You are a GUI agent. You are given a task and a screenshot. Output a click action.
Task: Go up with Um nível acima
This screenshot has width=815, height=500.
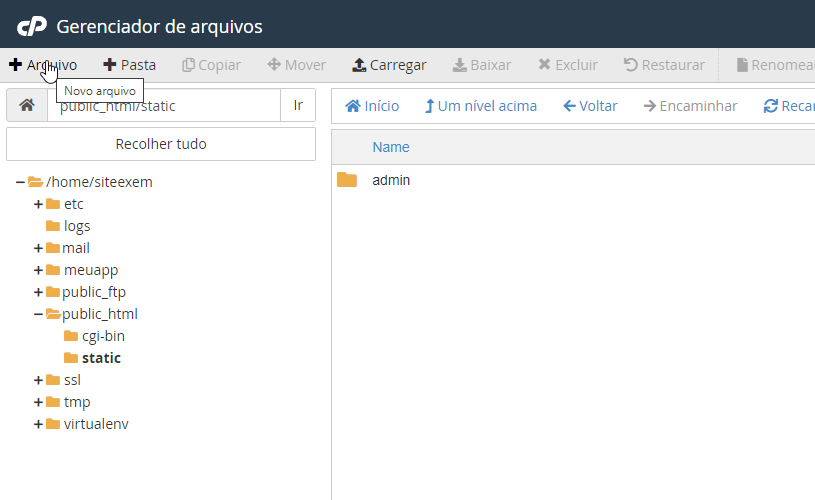pyautogui.click(x=481, y=106)
